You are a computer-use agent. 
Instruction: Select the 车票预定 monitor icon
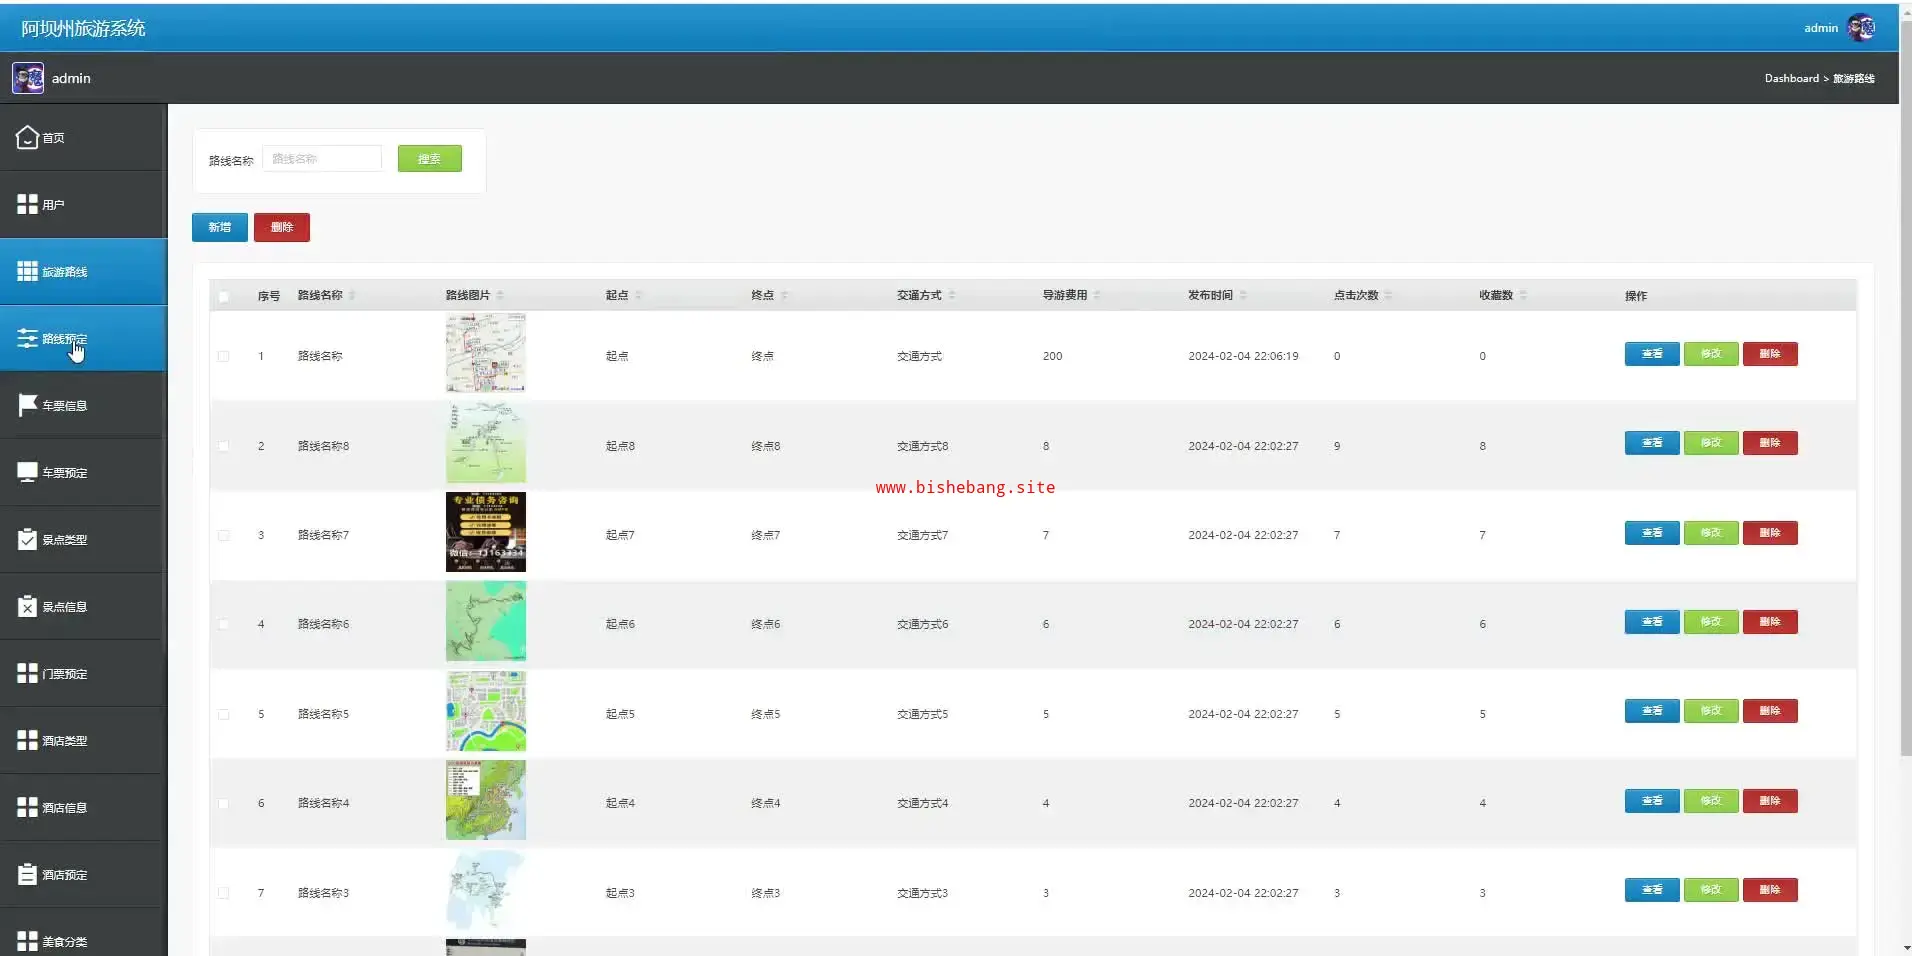pos(27,472)
